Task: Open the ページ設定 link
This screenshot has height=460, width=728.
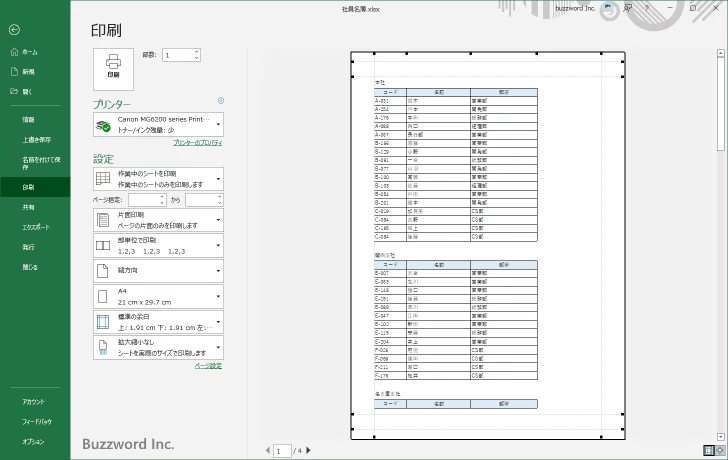Action: pos(208,366)
